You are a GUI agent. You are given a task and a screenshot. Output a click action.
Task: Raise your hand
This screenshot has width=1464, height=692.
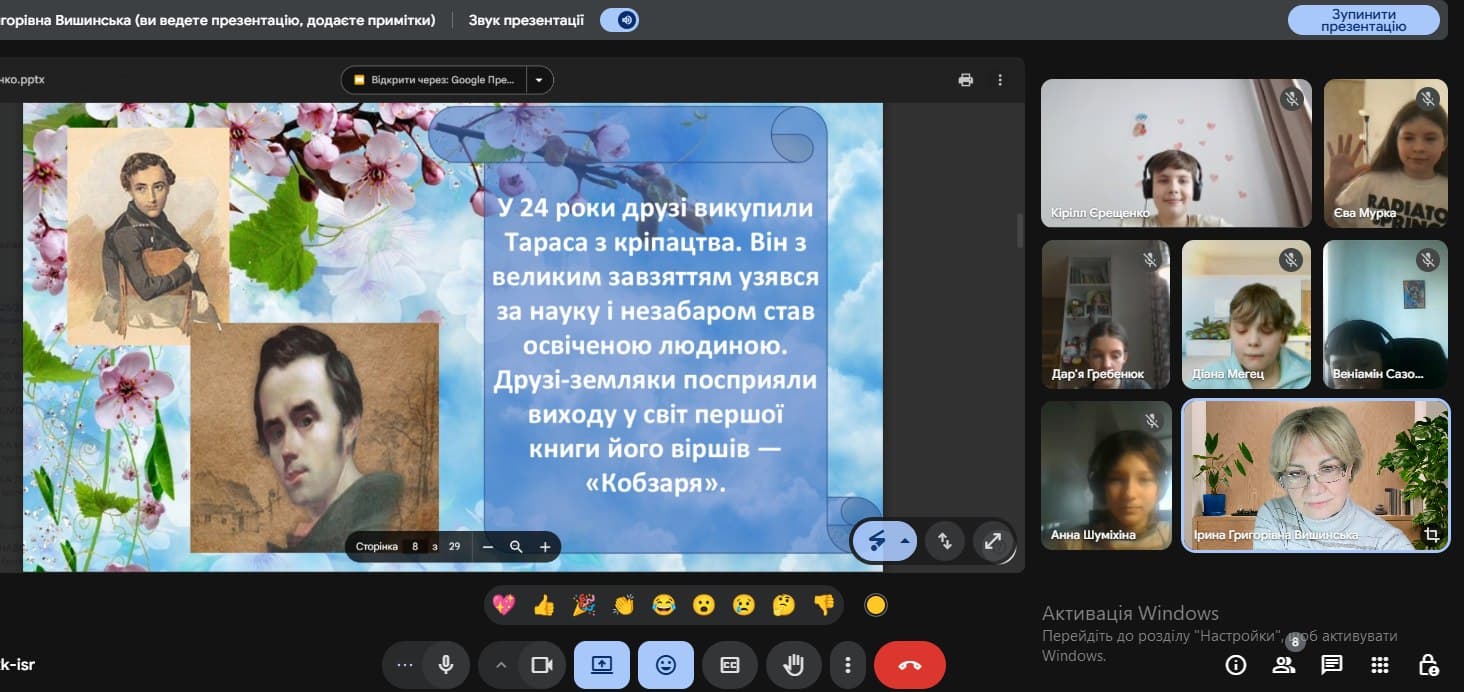794,665
